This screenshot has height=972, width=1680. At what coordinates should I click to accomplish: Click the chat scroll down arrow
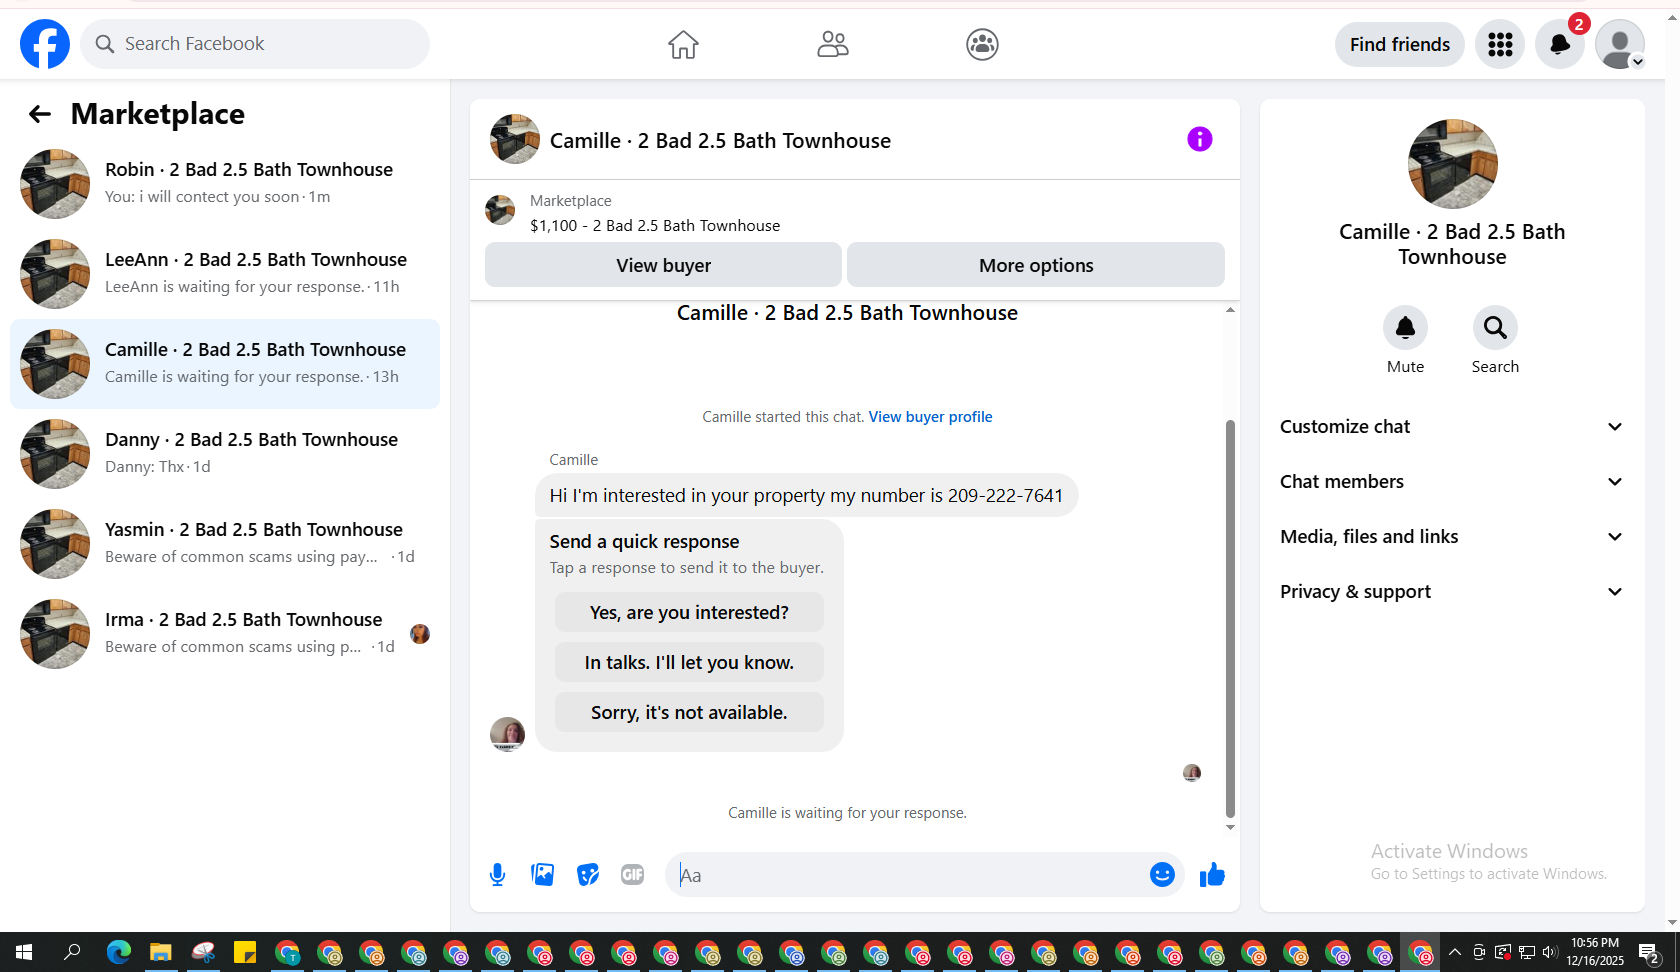[x=1230, y=828]
